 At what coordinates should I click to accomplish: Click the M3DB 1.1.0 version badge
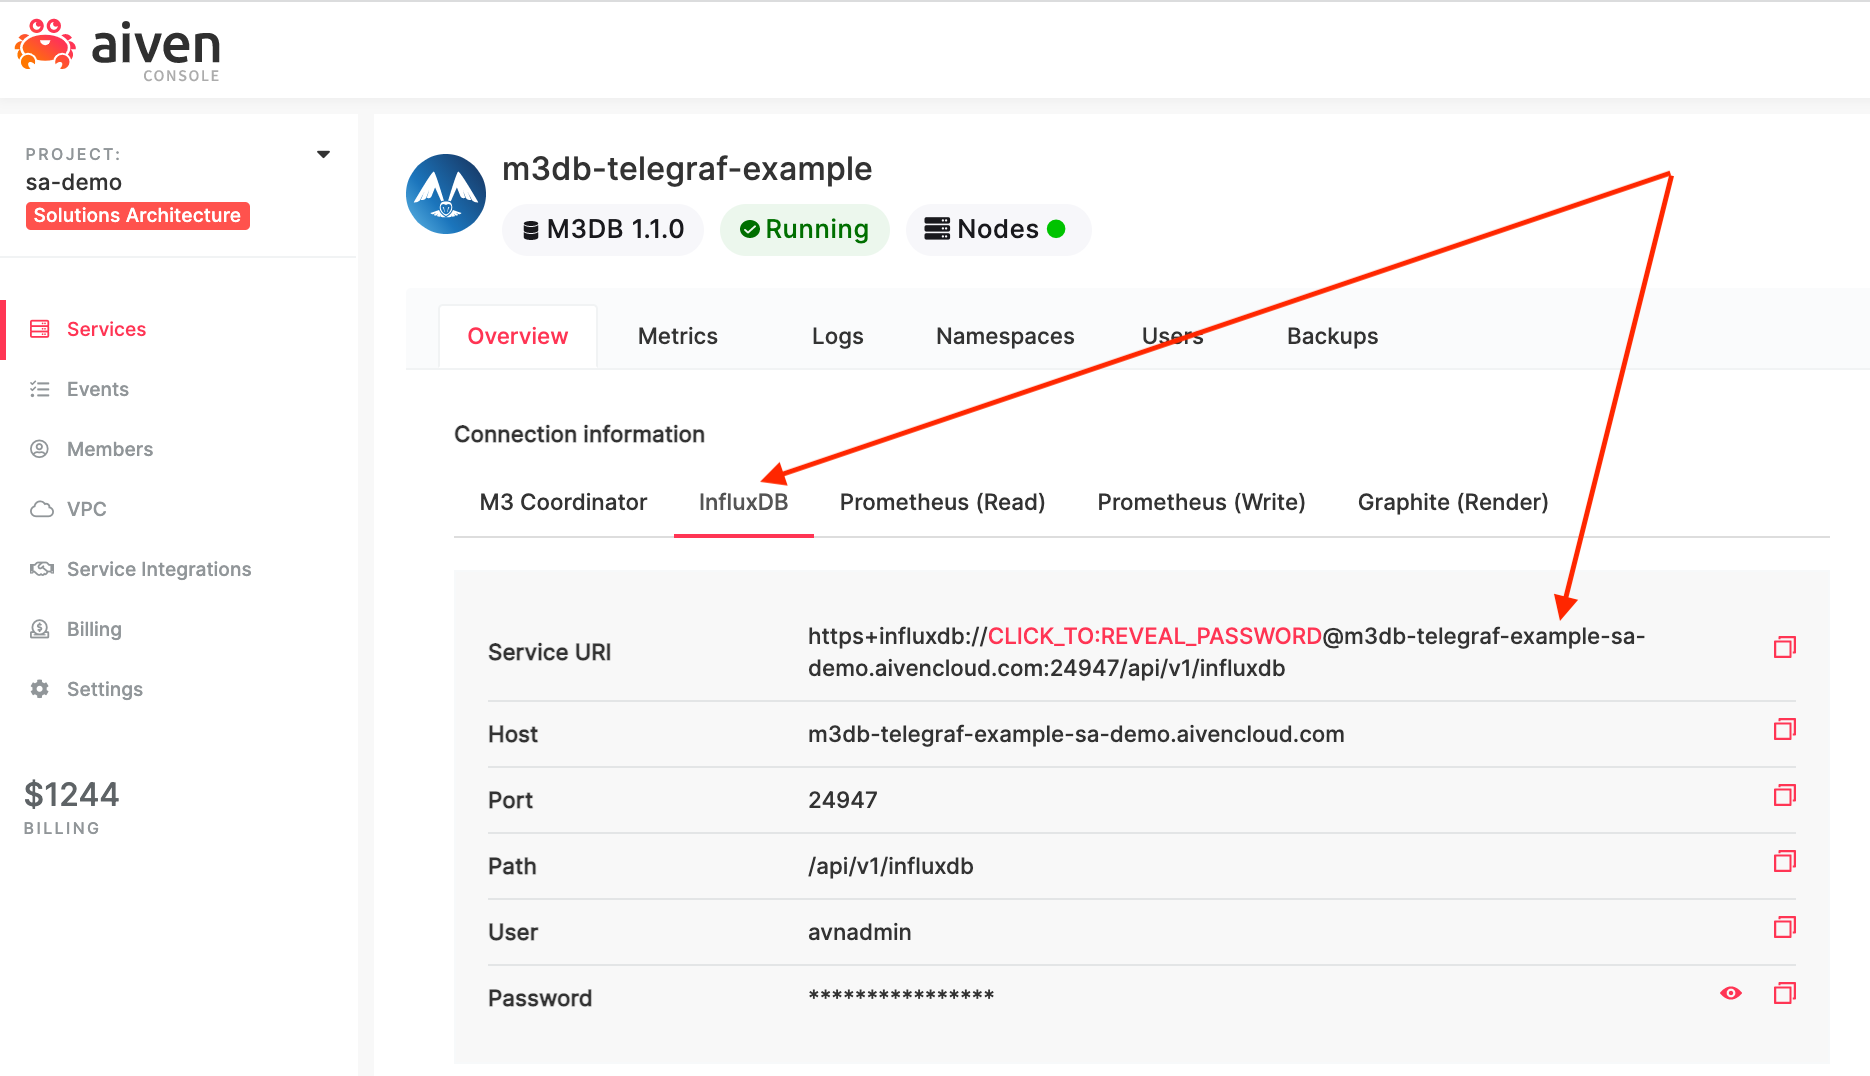[x=603, y=229]
